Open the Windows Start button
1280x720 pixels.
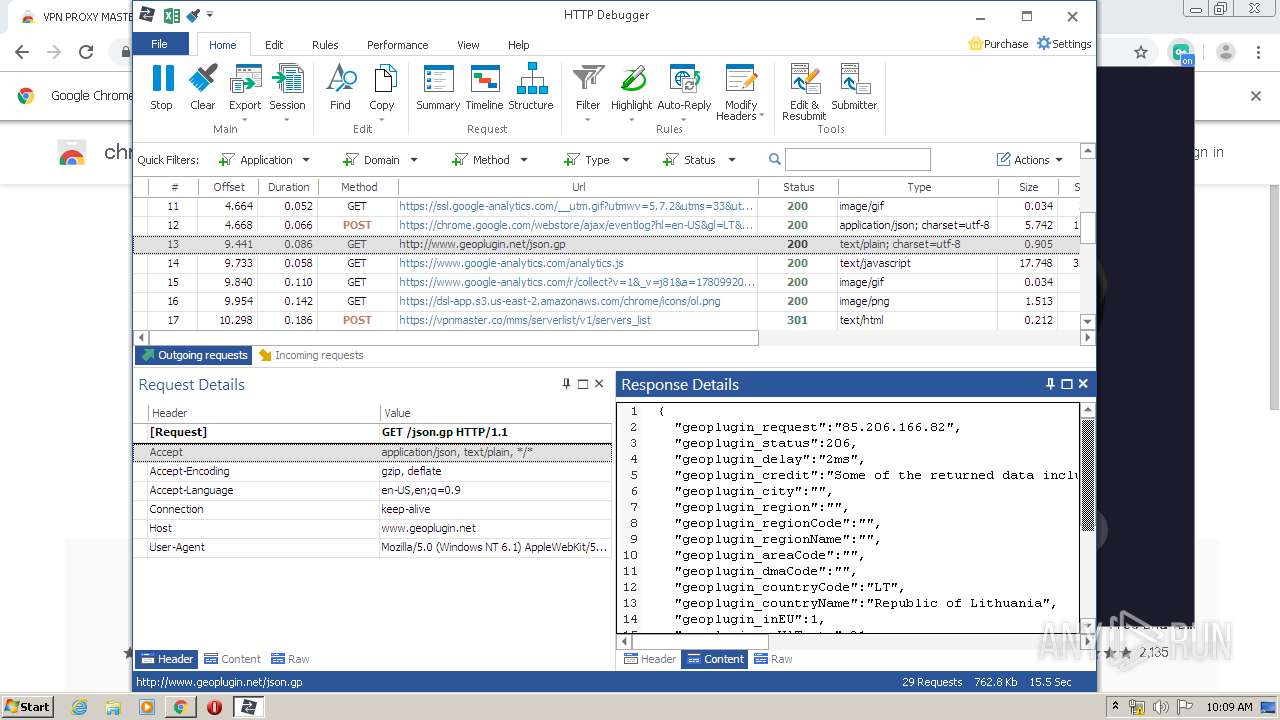click(27, 706)
